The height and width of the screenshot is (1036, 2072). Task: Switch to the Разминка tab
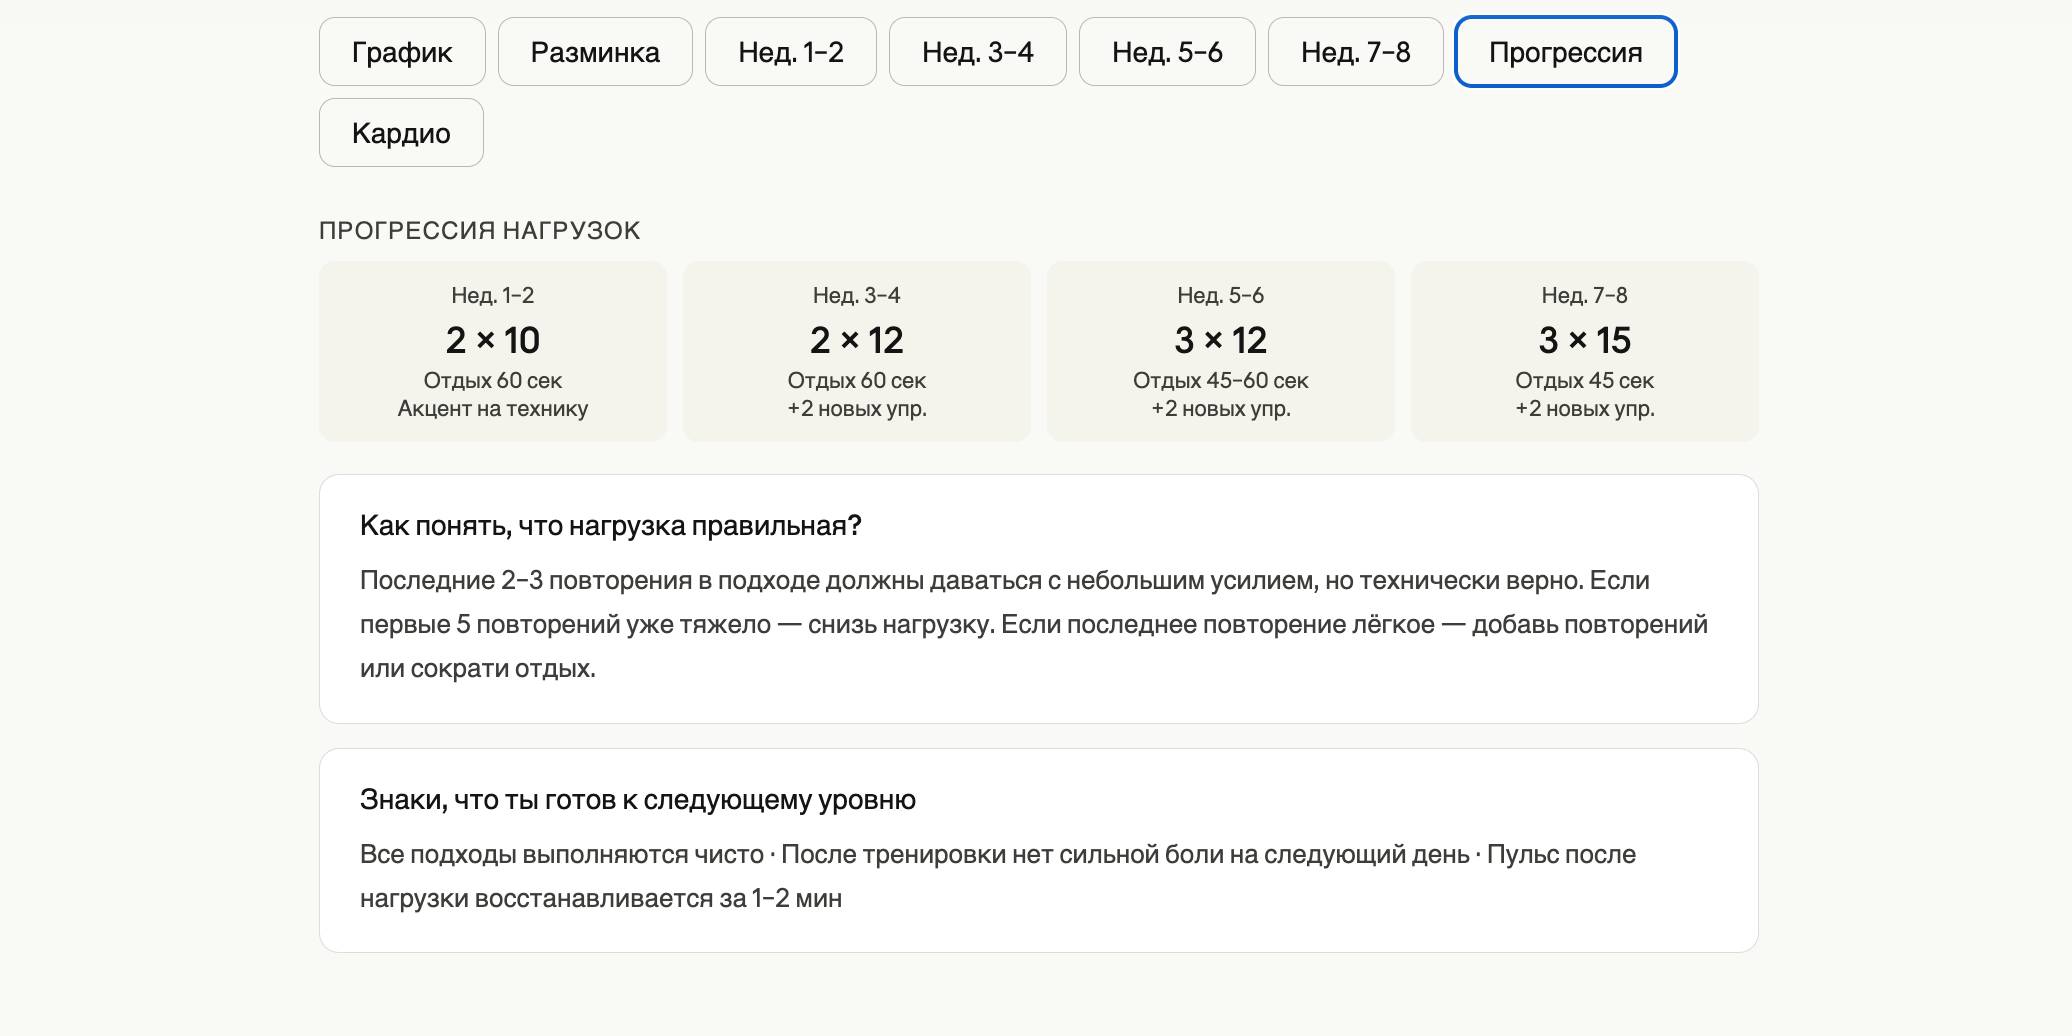point(595,52)
